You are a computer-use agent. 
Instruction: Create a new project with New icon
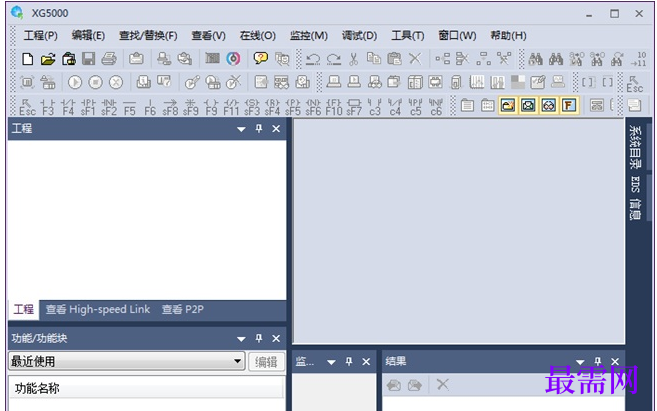pyautogui.click(x=28, y=59)
